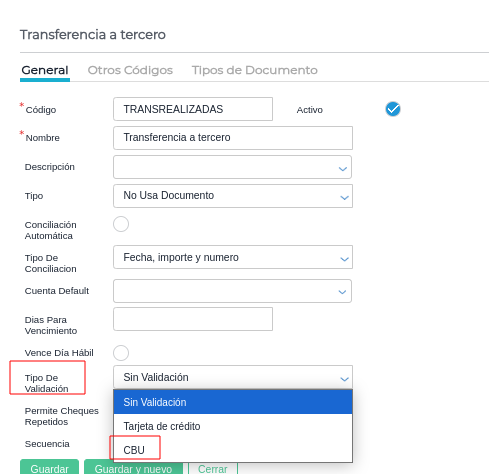Image resolution: width=489 pixels, height=474 pixels.
Task: Focus the Dias Para Vencimiento field
Action: [193, 319]
